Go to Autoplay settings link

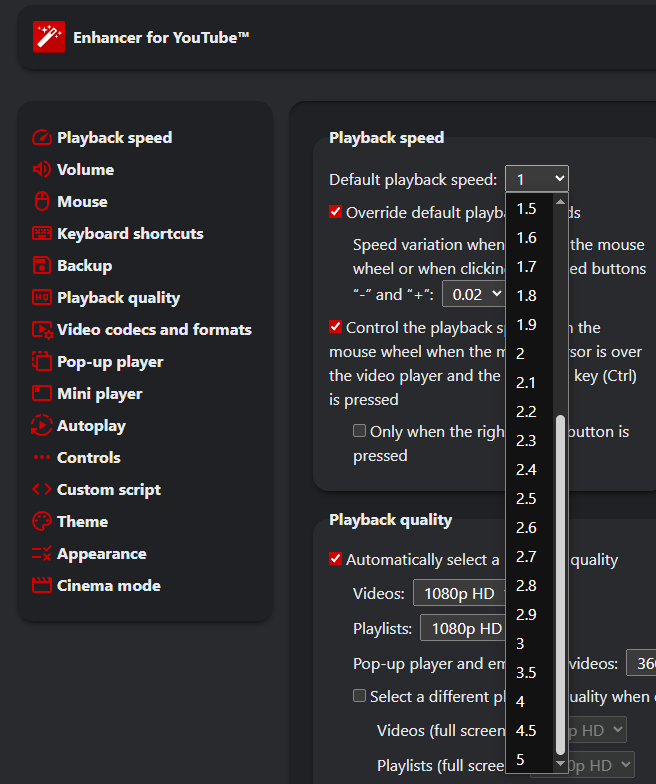point(91,426)
